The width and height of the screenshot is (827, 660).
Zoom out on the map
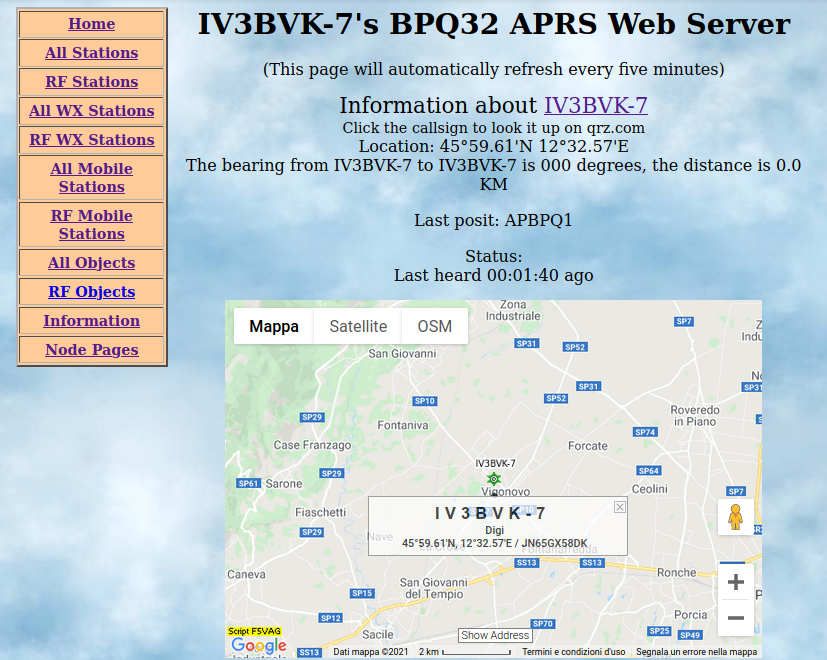point(735,618)
